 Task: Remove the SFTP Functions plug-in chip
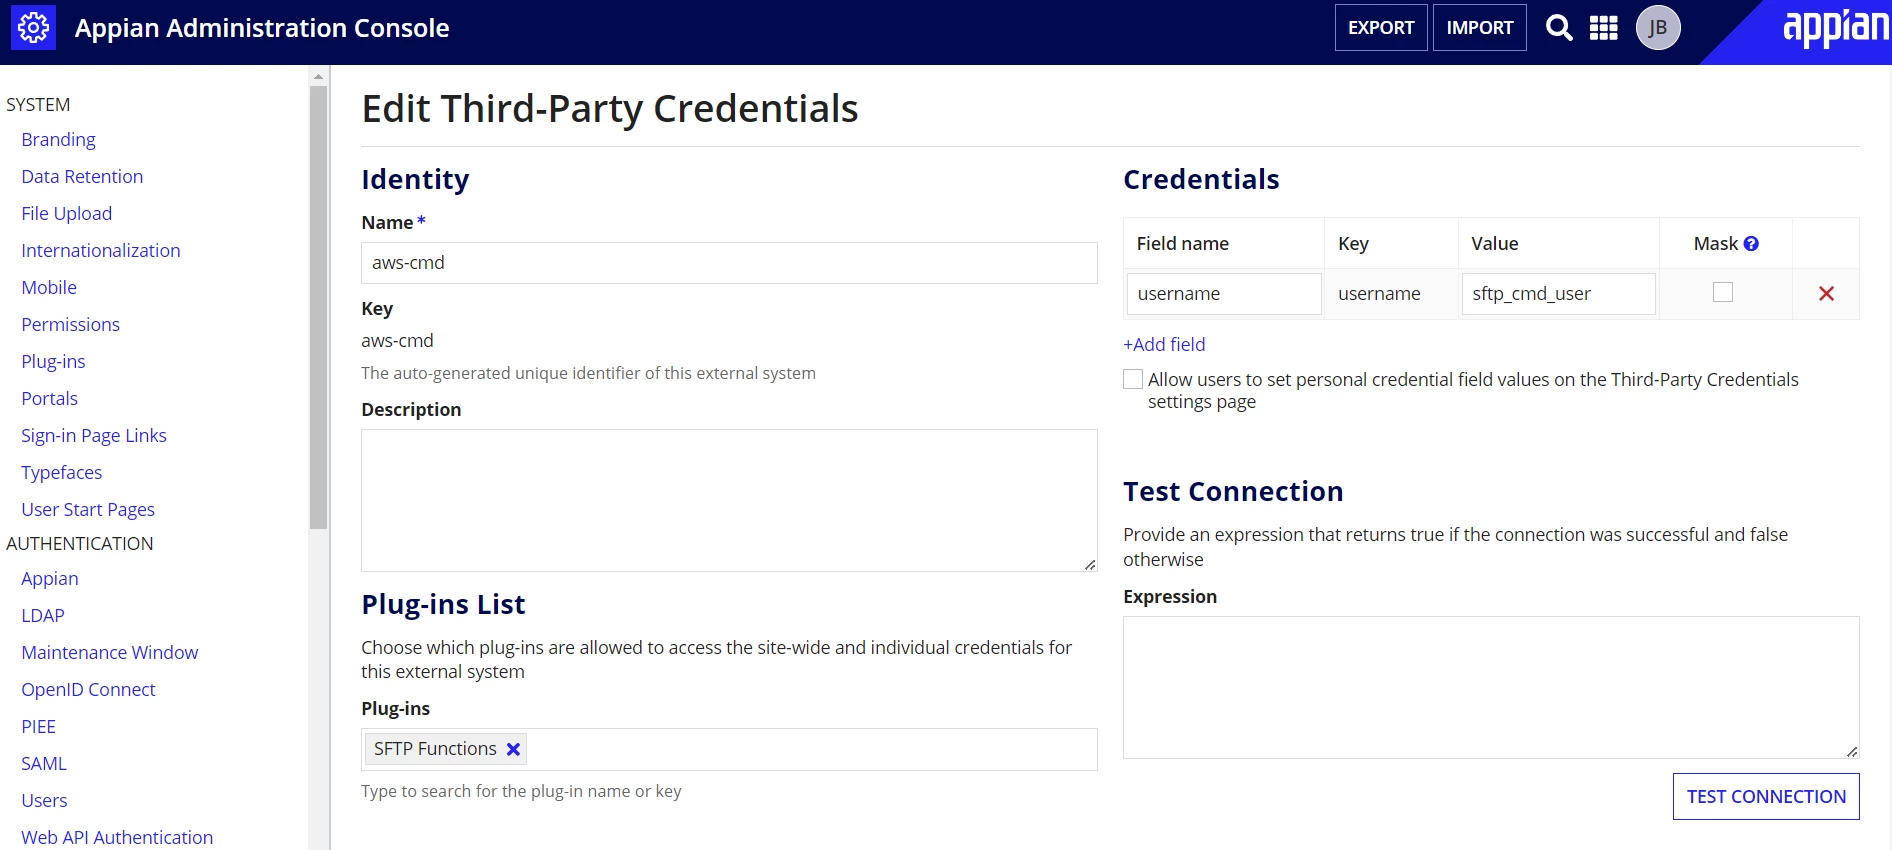tap(513, 749)
